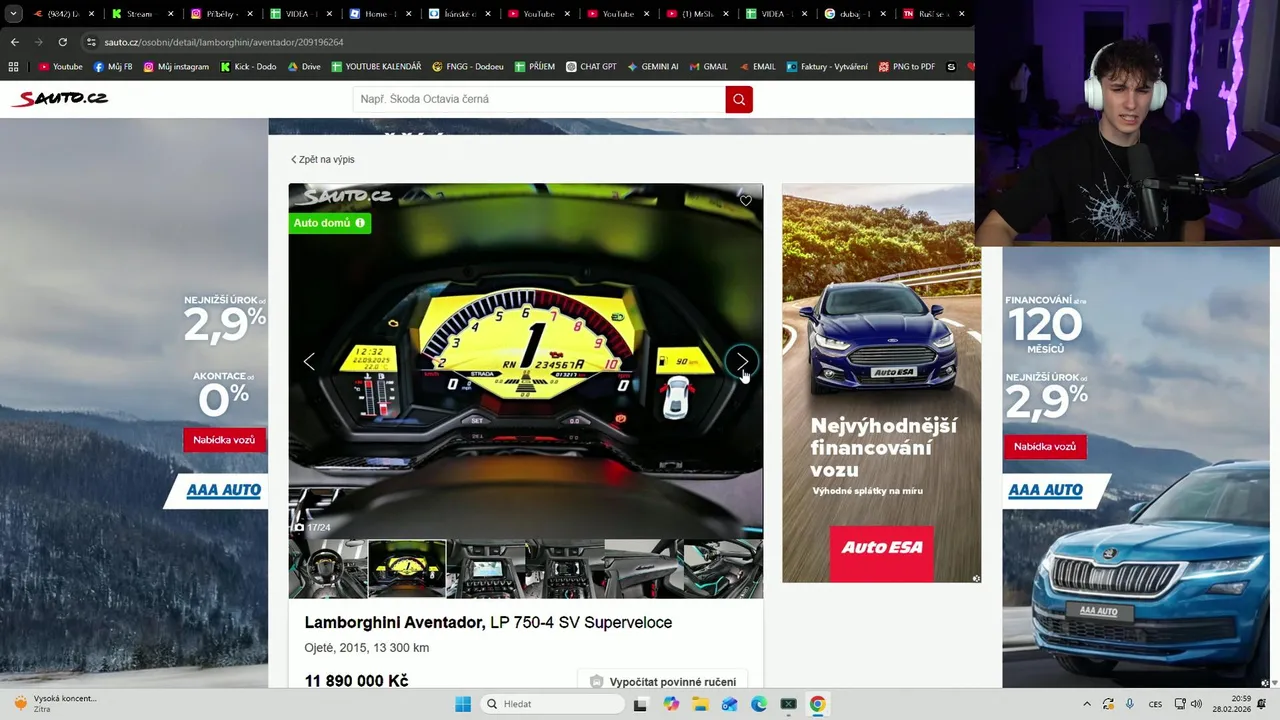Open Chrome from the taskbar

(x=817, y=704)
